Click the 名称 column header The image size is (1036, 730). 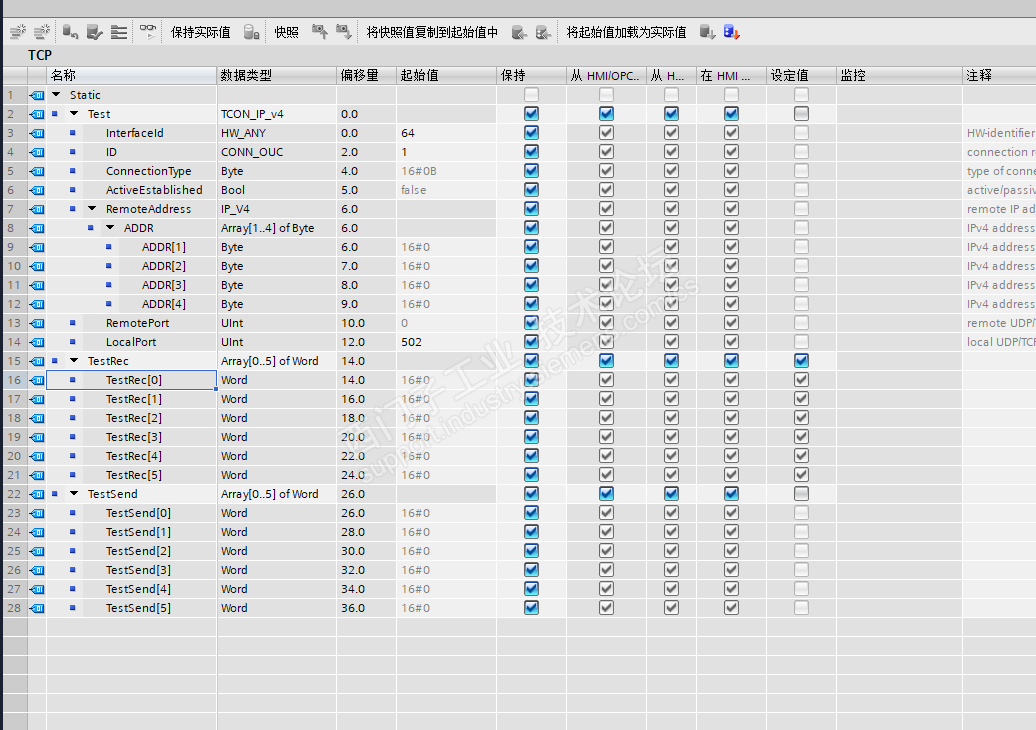(x=131, y=75)
